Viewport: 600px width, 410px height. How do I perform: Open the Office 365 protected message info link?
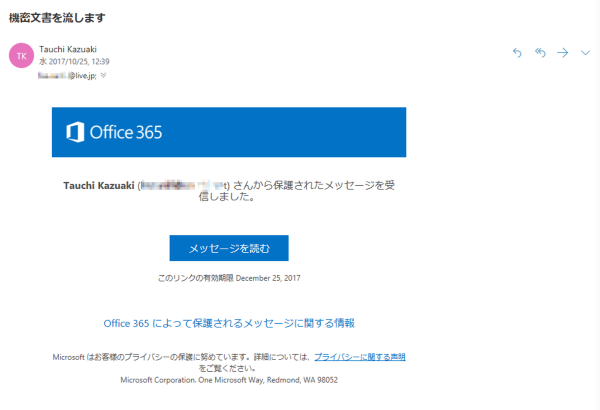pos(229,323)
